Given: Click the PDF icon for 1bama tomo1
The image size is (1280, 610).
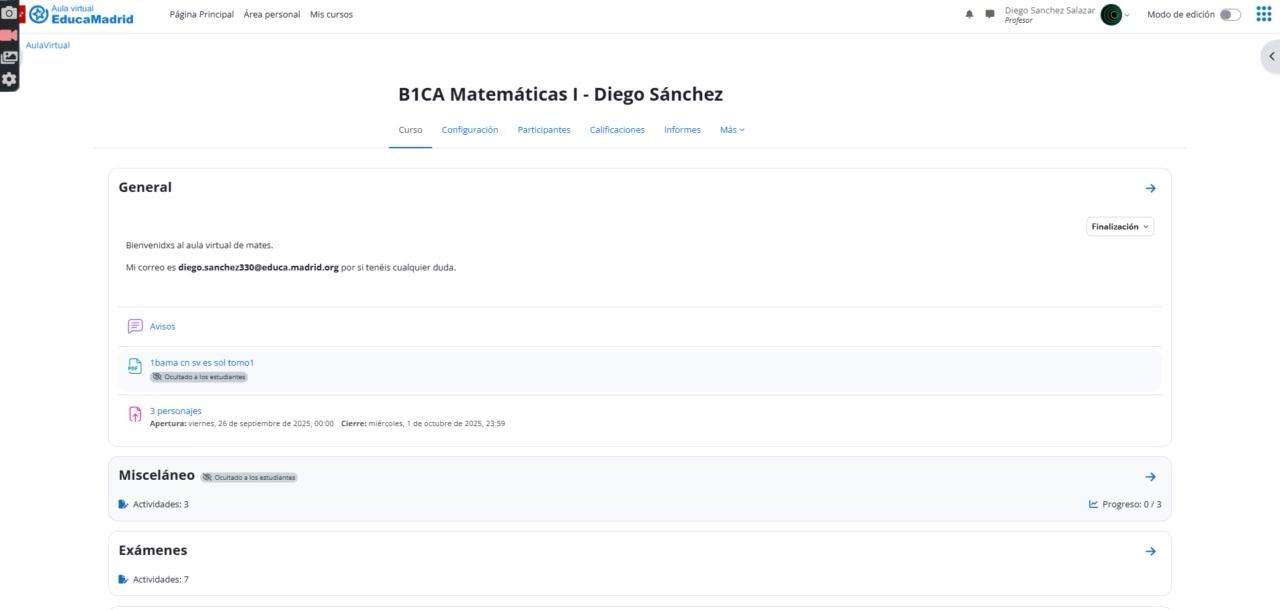Looking at the screenshot, I should click(x=135, y=367).
